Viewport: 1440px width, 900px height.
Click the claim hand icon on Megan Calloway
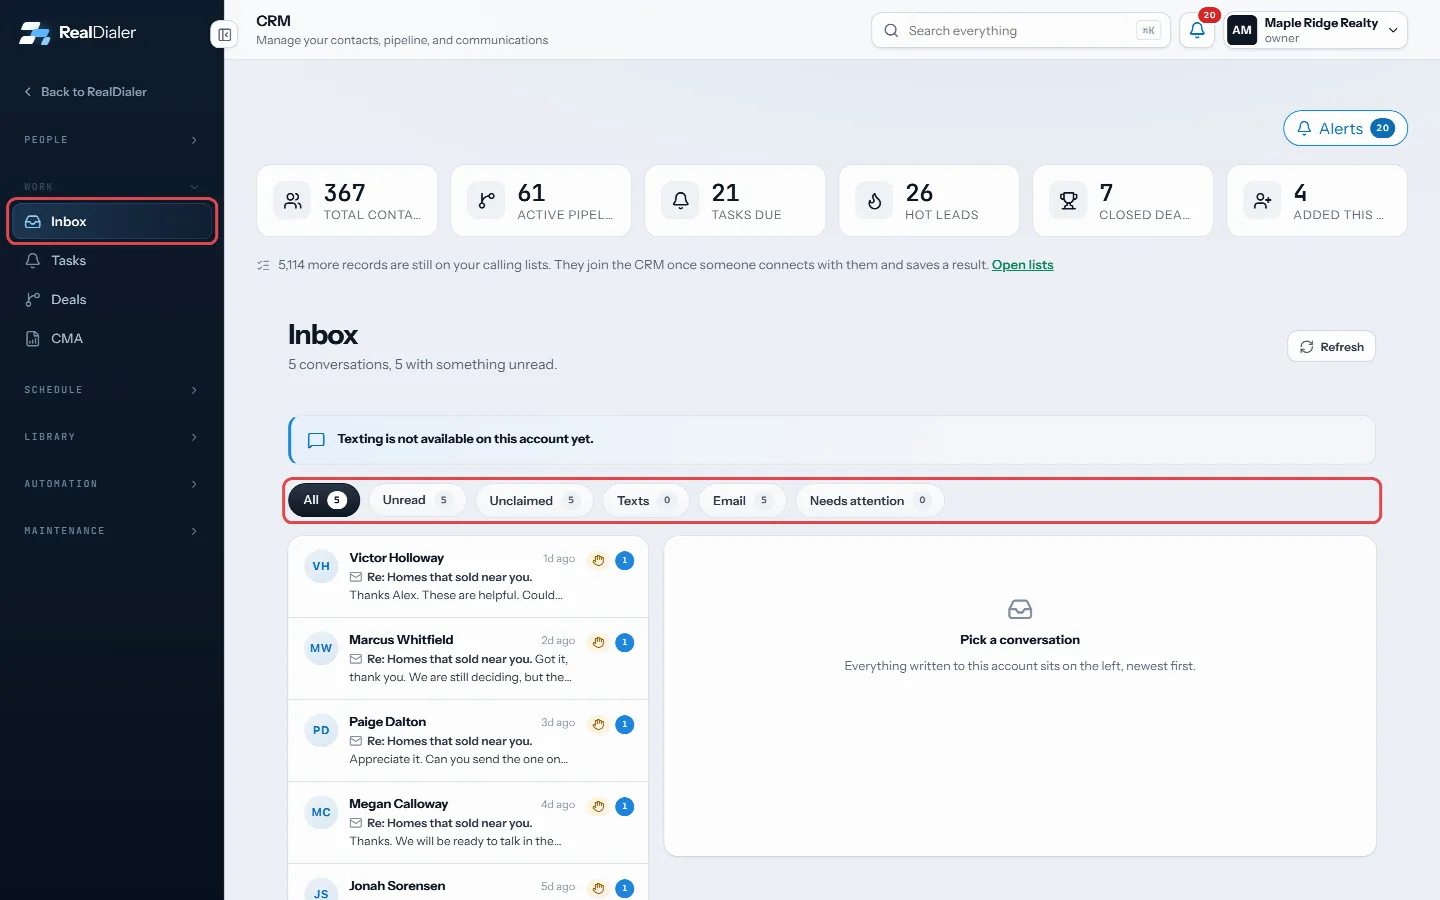point(598,806)
